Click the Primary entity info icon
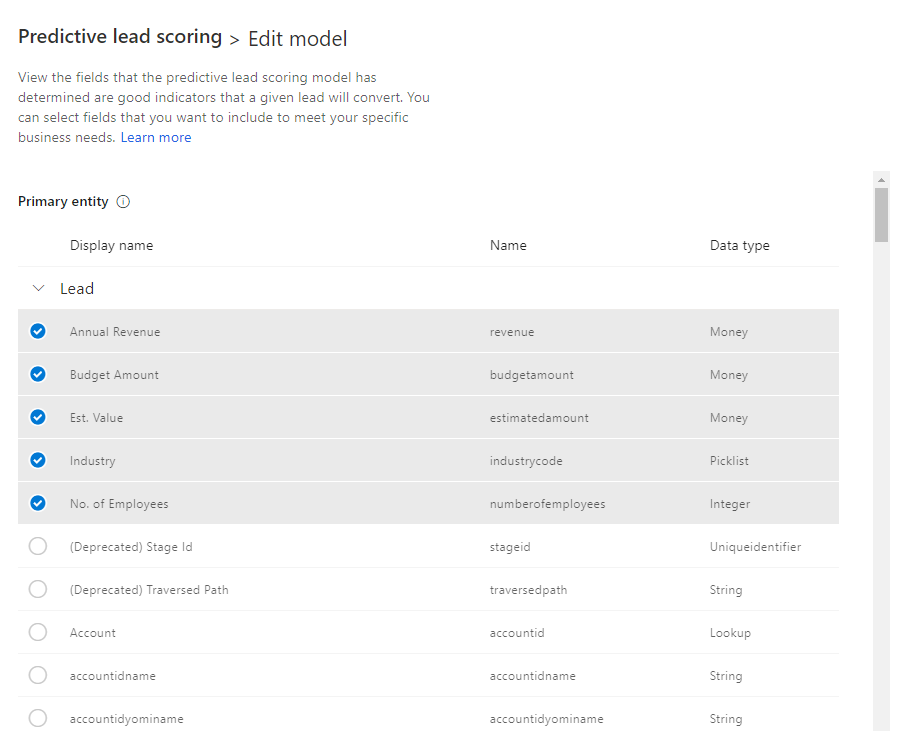The height and width of the screenshot is (731, 898). 123,202
